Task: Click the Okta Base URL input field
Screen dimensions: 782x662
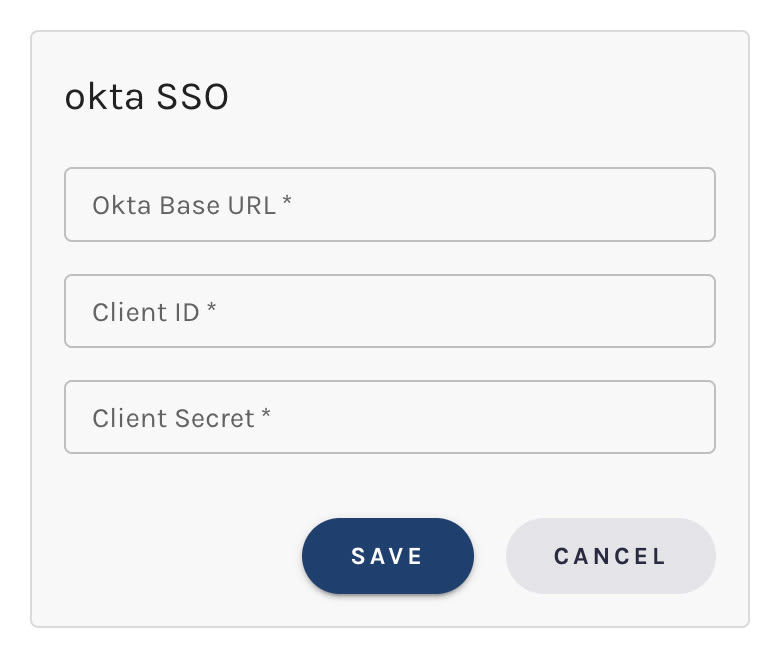Action: pyautogui.click(x=390, y=205)
